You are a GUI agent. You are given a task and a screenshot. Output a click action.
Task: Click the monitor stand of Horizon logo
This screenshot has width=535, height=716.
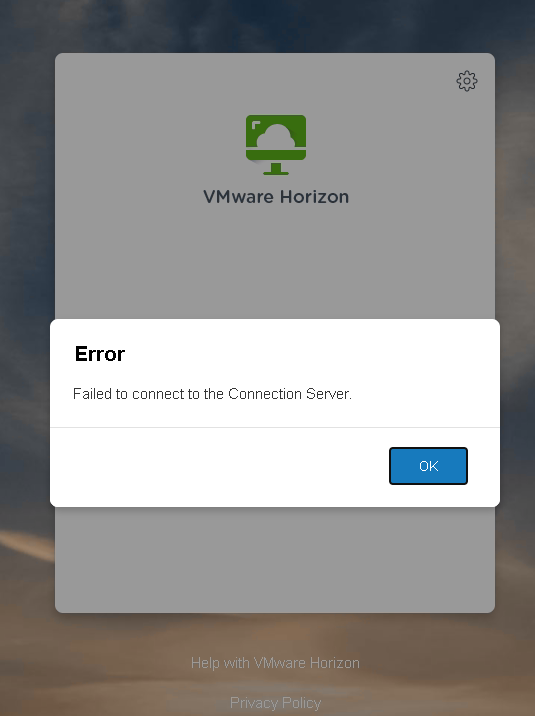(x=276, y=169)
